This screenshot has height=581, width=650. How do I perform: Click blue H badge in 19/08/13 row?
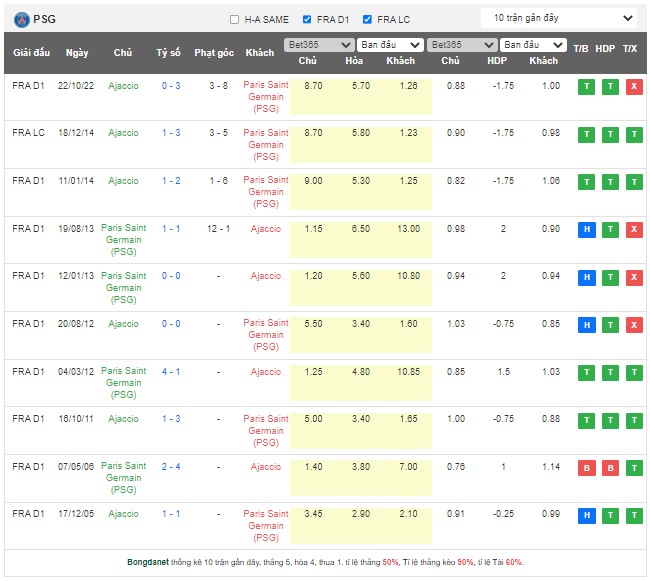click(586, 230)
